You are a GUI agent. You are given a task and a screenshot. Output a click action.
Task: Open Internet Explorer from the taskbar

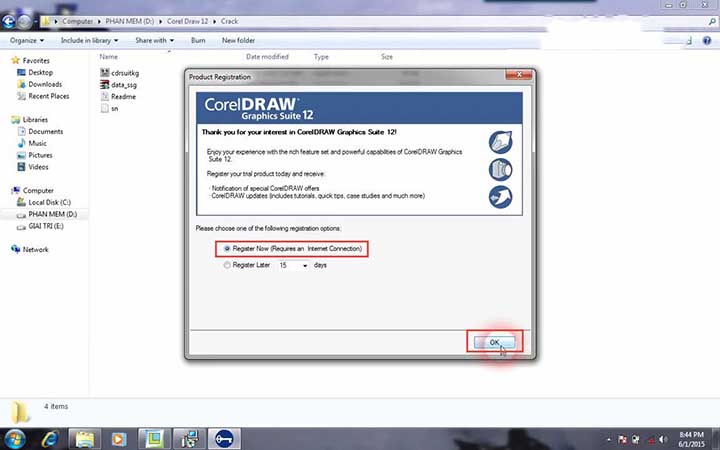[48, 438]
